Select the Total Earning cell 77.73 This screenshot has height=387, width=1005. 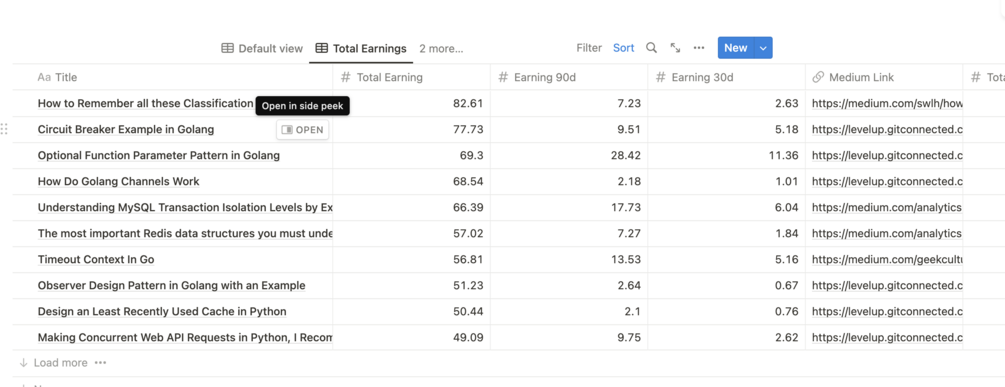pyautogui.click(x=411, y=129)
